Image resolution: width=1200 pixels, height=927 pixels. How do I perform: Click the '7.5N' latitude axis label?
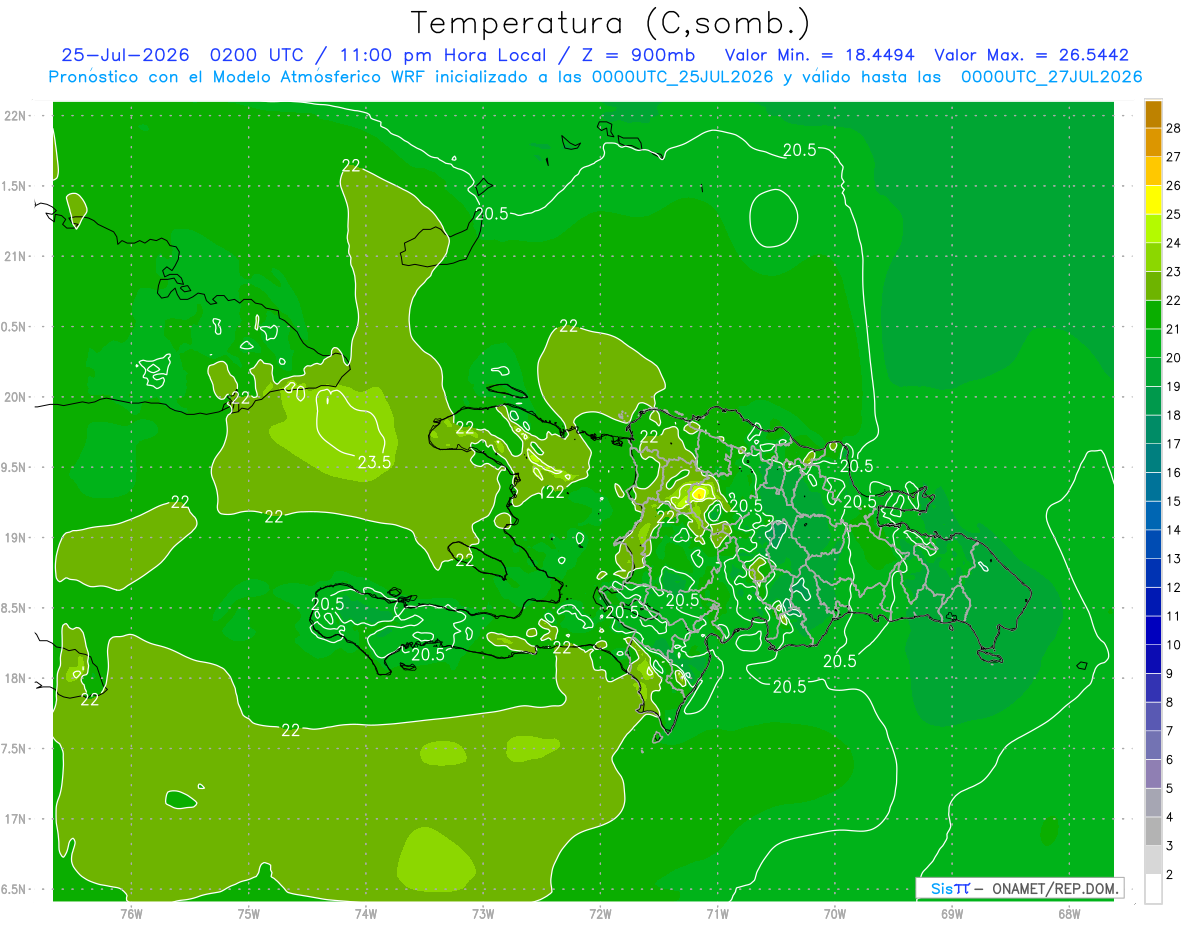pyautogui.click(x=14, y=748)
